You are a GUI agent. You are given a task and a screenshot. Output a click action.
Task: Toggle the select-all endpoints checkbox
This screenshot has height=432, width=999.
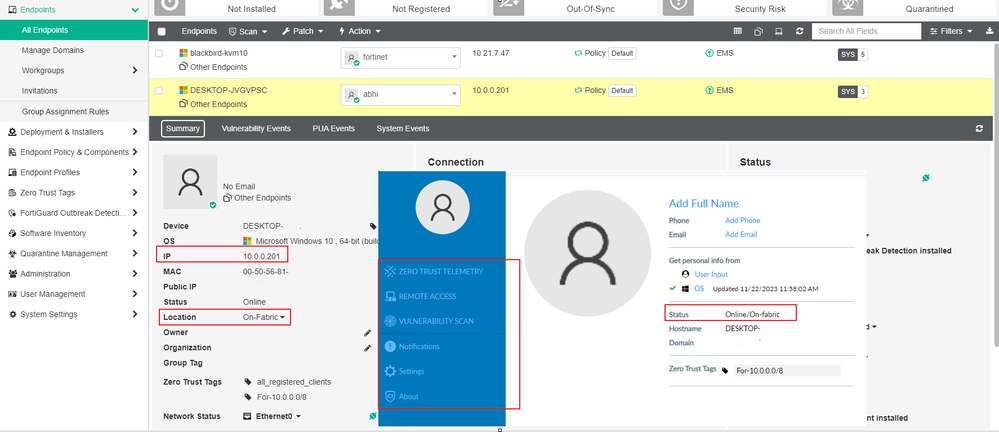(161, 32)
